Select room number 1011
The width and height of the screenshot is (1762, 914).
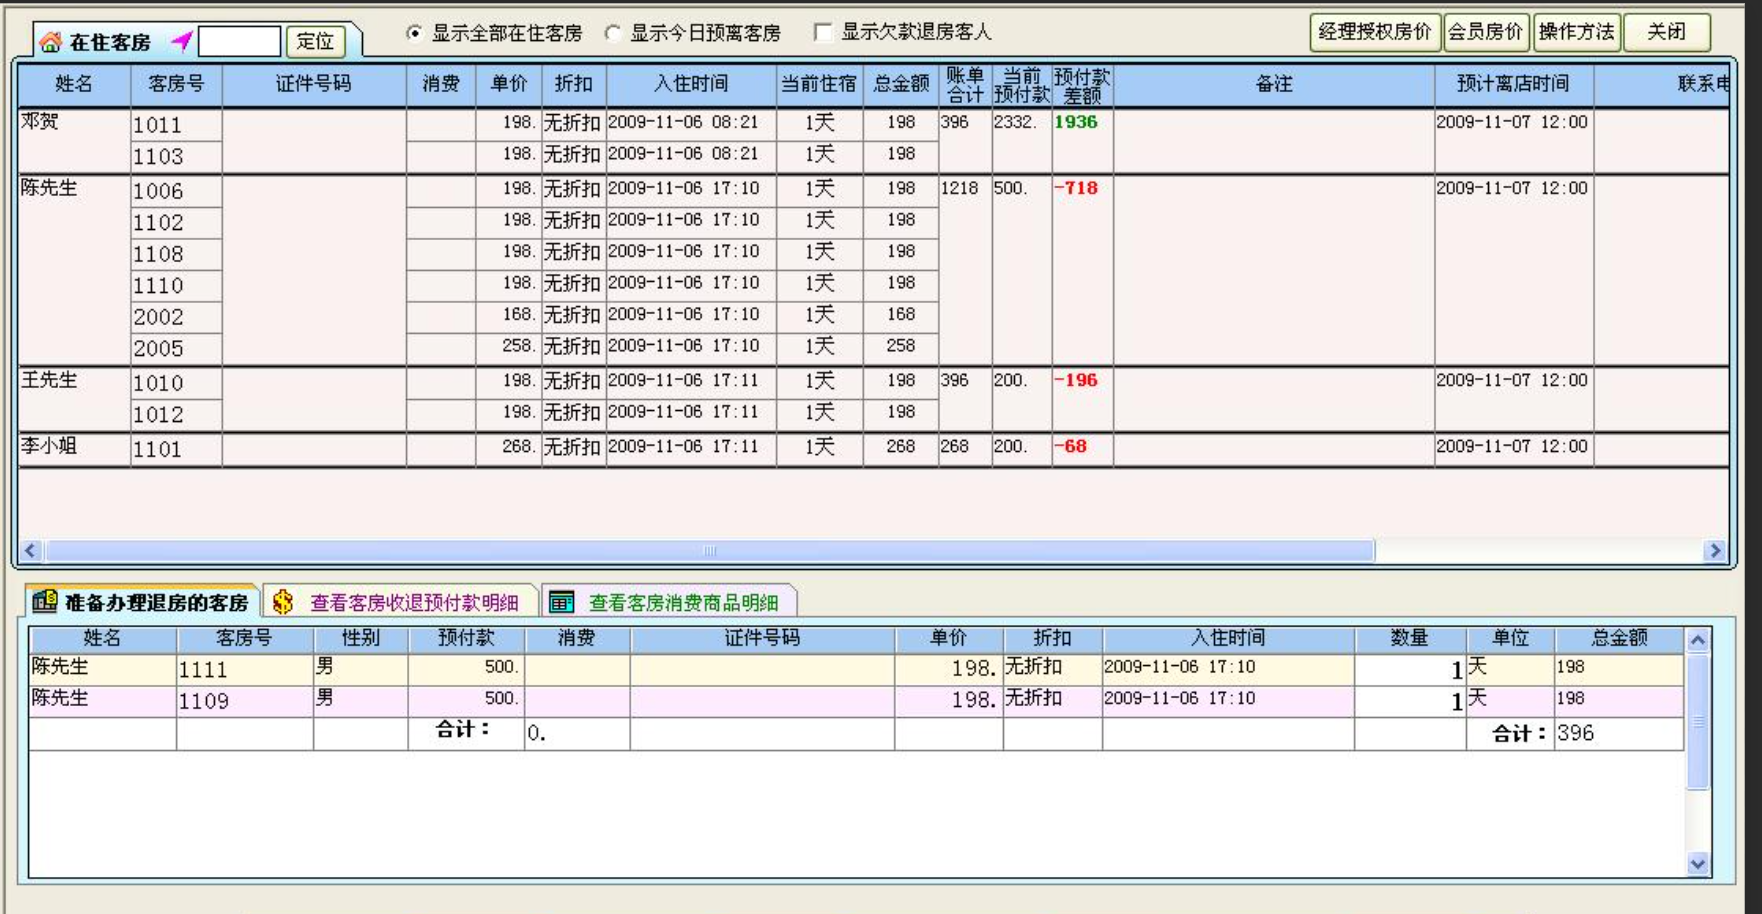157,125
